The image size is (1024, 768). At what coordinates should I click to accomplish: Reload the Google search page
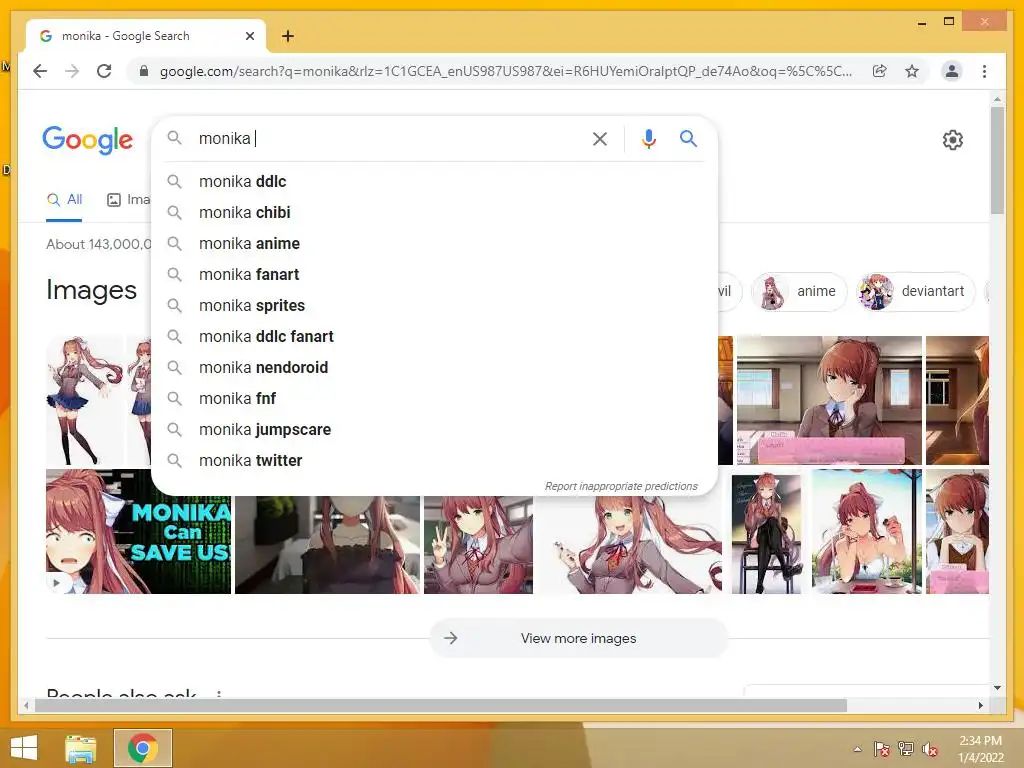[104, 71]
